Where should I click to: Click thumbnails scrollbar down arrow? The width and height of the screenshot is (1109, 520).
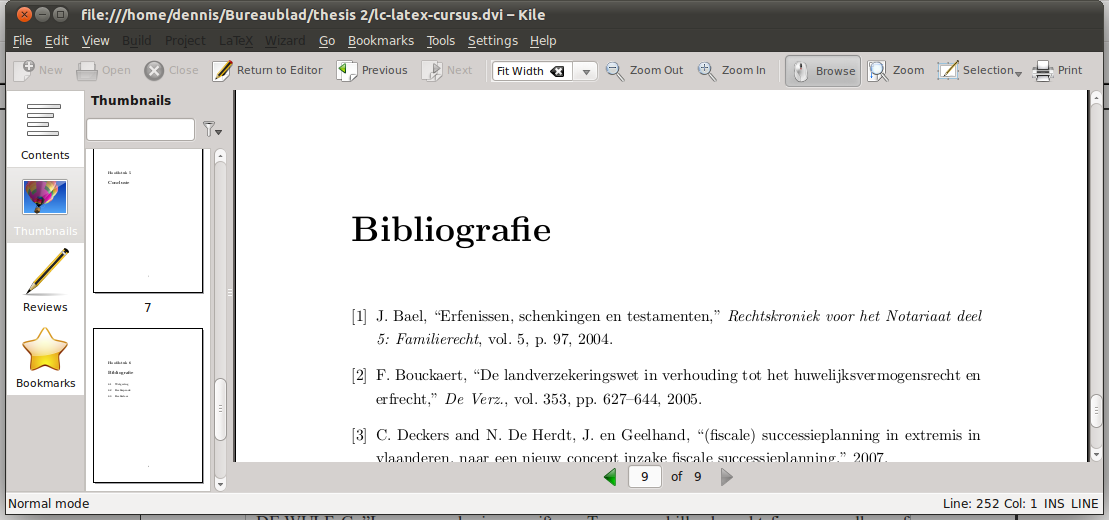click(220, 485)
